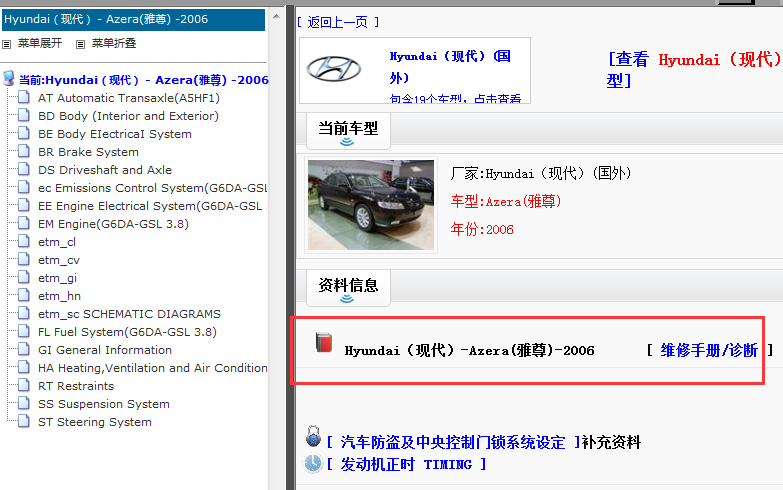Open EM Engine(G6DA-GSL 3.8) entry
The image size is (783, 490).
[x=113, y=224]
